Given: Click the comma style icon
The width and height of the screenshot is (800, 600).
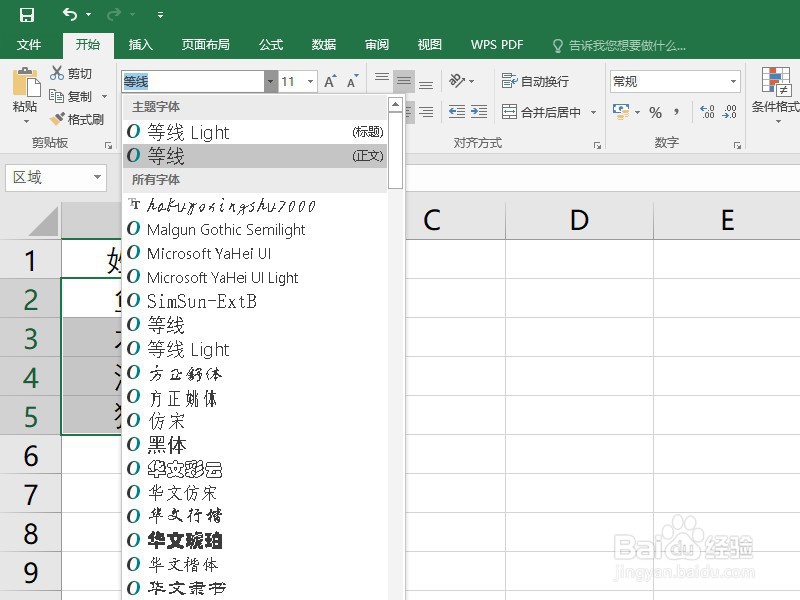Looking at the screenshot, I should point(677,111).
